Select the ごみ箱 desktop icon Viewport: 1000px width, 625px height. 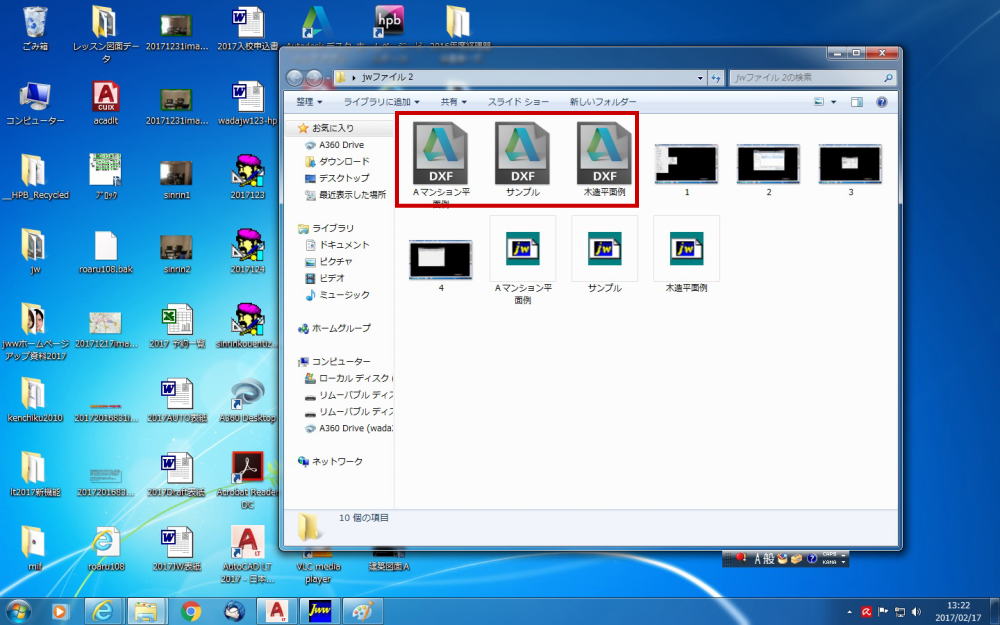click(x=35, y=29)
